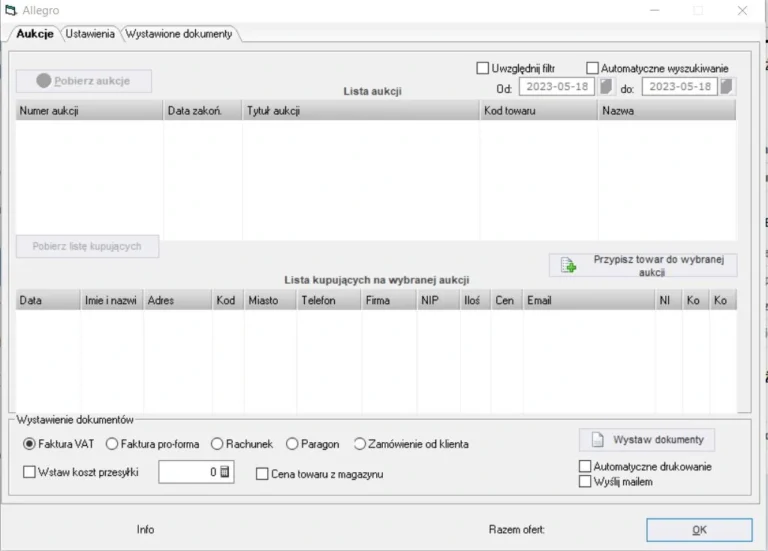Click the Wystaw dokumenty button

[647, 440]
